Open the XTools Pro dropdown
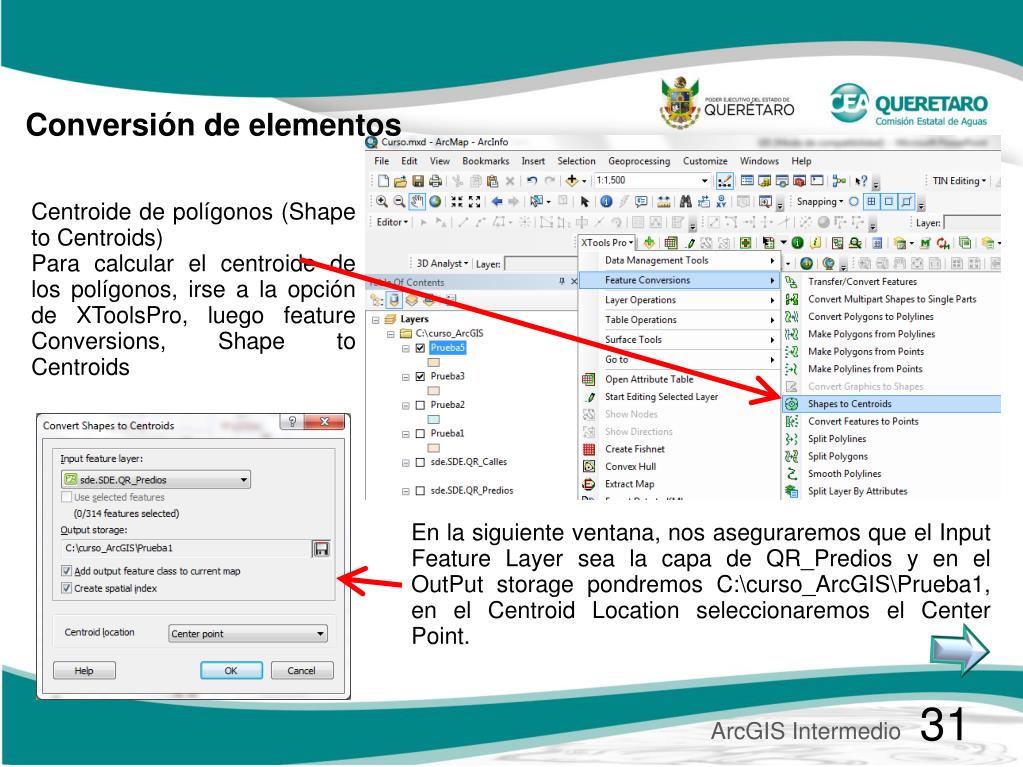 pyautogui.click(x=607, y=243)
